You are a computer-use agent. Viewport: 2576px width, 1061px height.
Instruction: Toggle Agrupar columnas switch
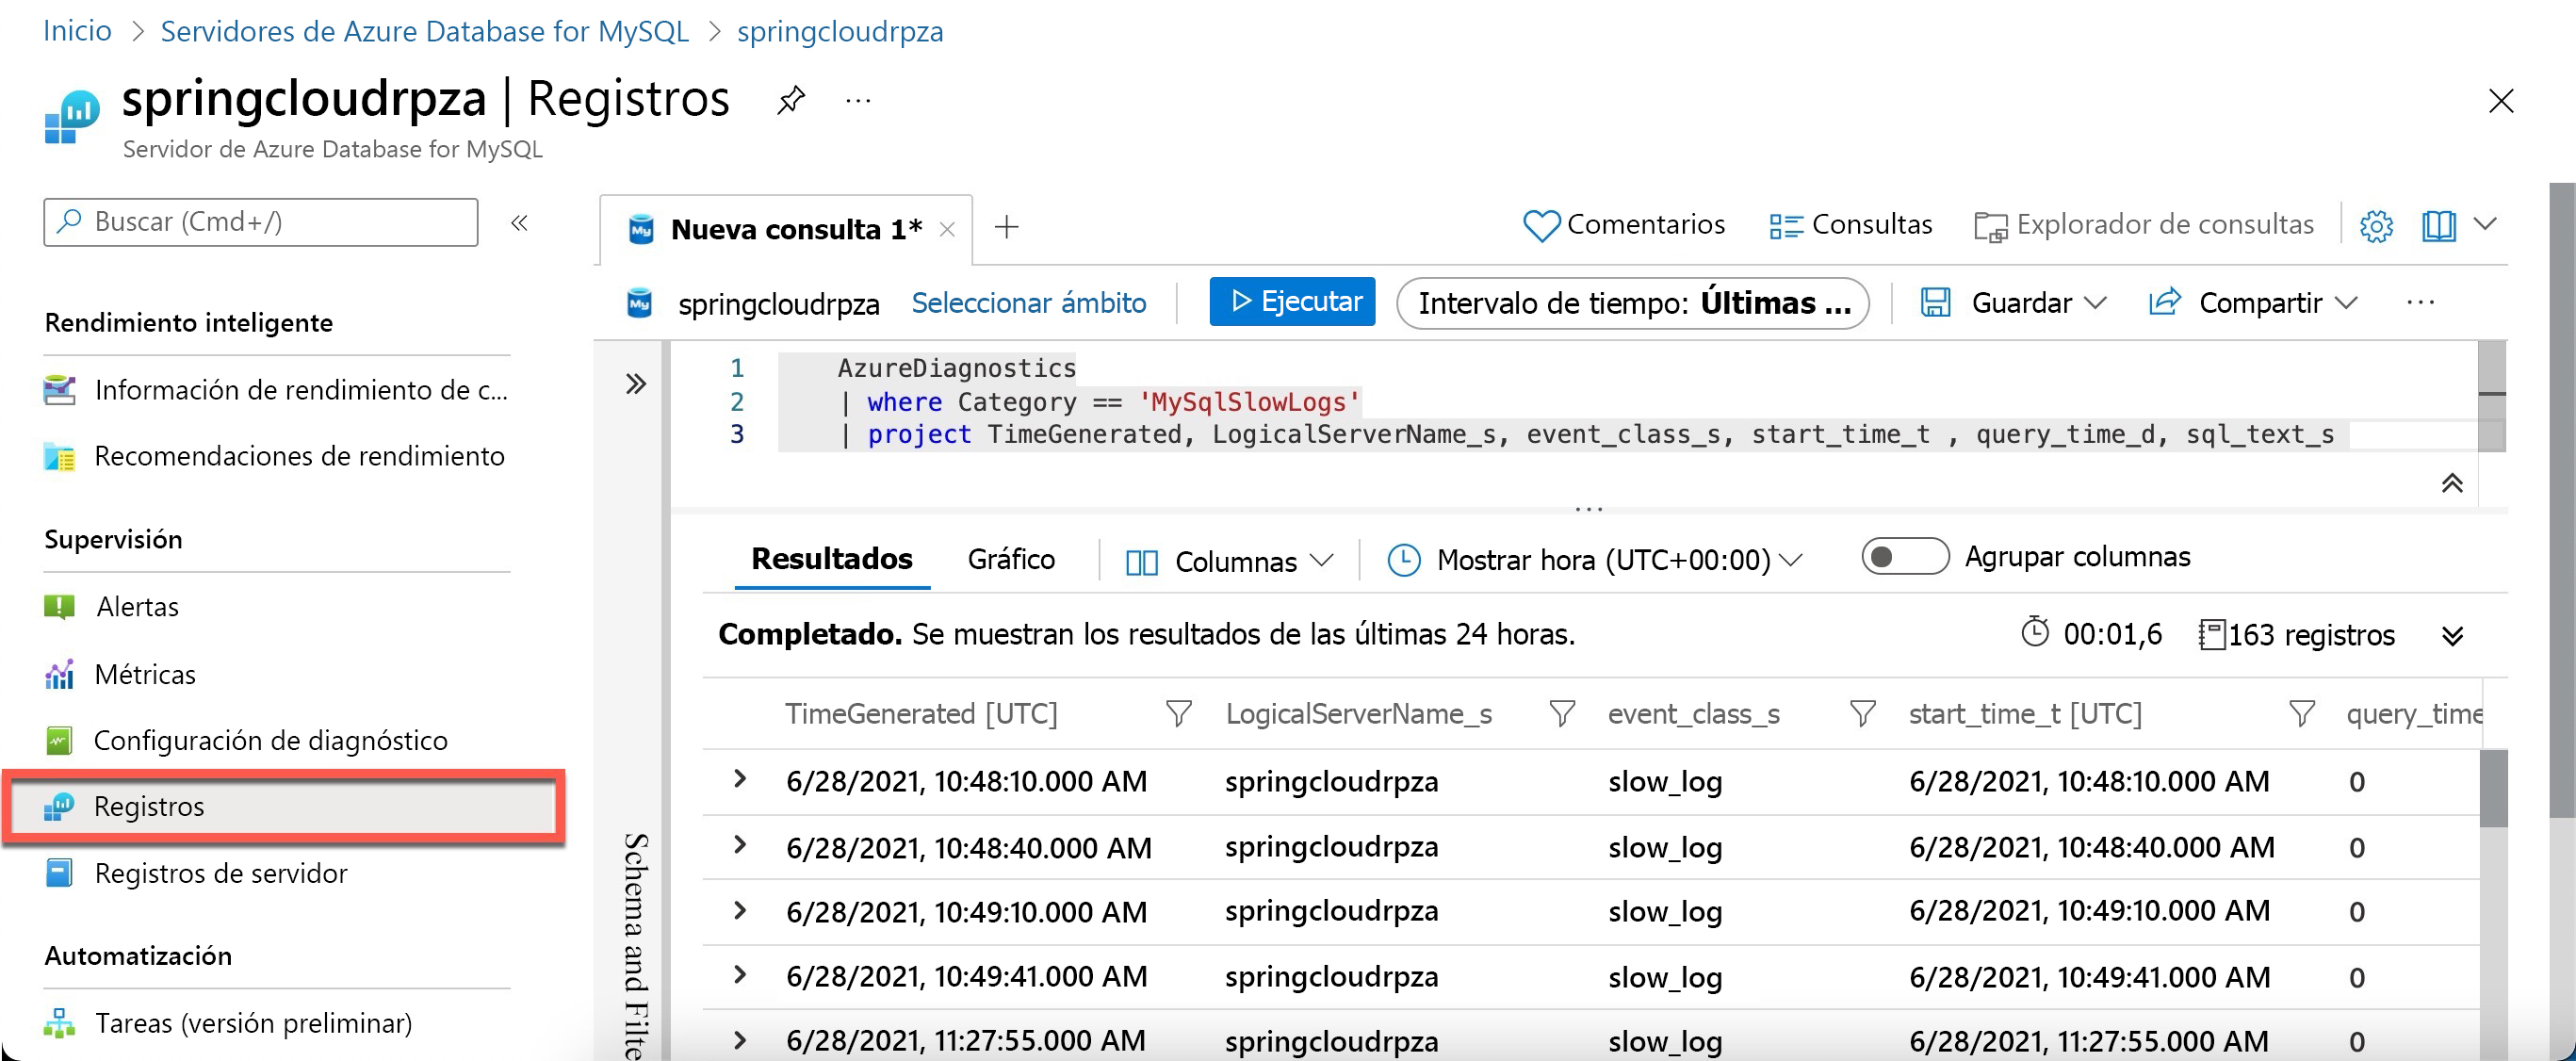(1903, 557)
